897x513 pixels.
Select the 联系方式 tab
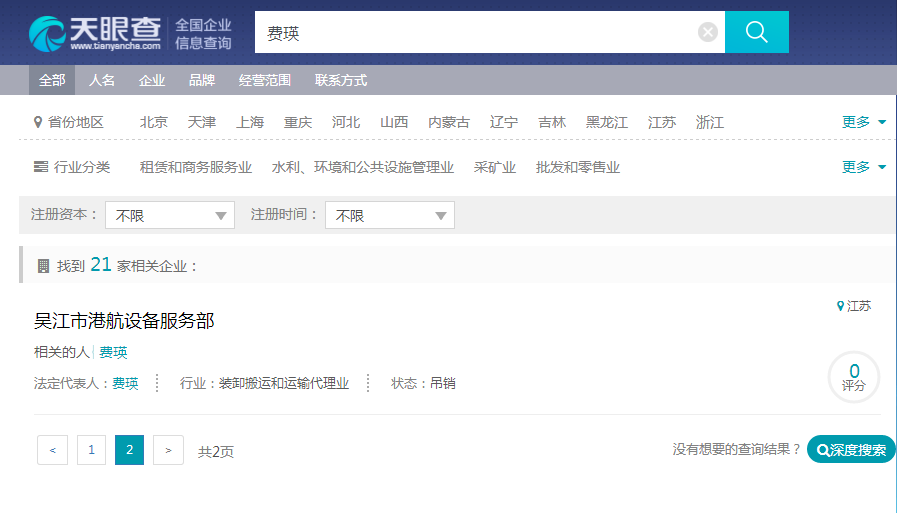[x=341, y=80]
